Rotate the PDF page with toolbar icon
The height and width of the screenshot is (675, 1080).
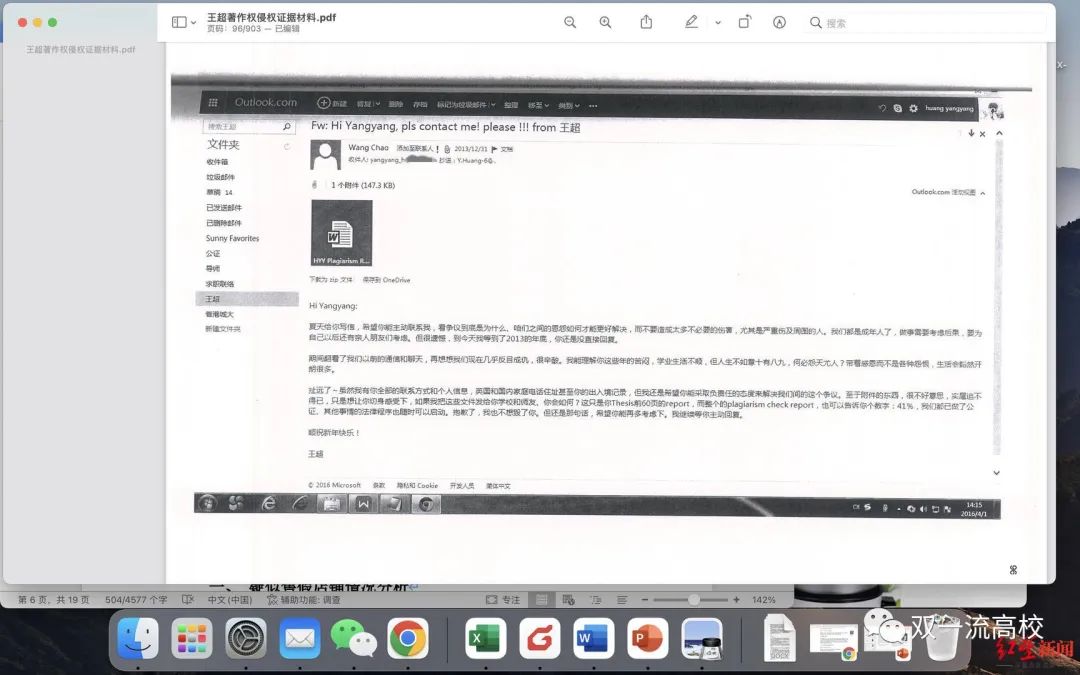745,22
